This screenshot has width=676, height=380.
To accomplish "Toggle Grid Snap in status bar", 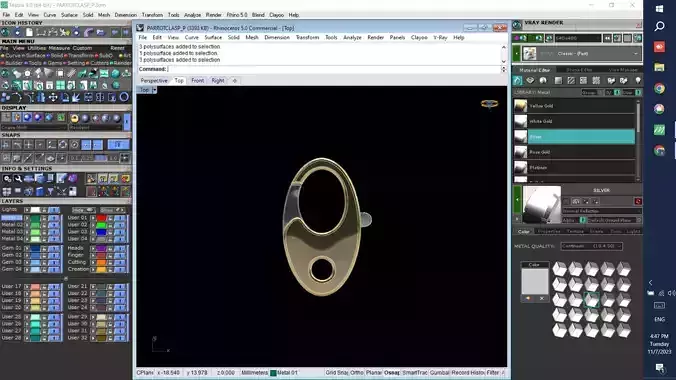I will 337,373.
